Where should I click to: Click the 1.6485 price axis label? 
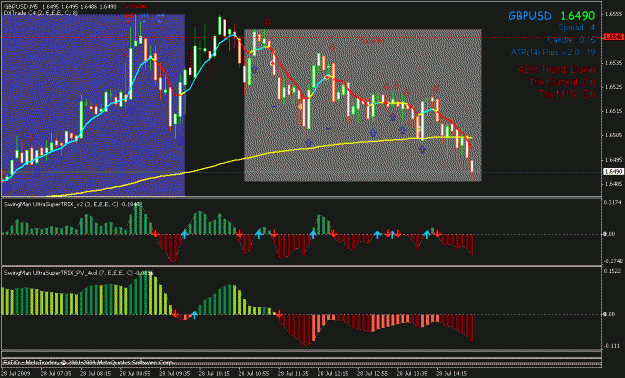pos(613,184)
